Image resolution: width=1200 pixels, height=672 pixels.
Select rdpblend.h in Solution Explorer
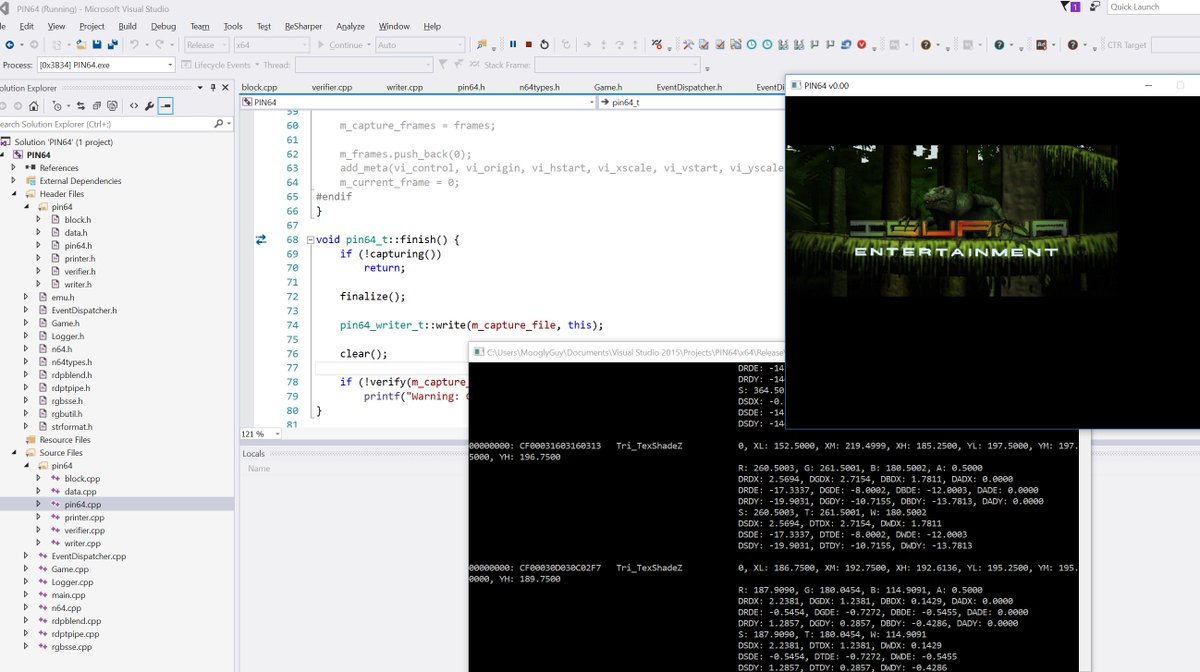(70, 375)
